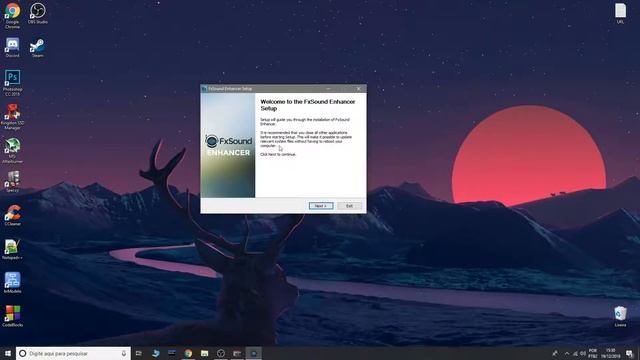Open Google Chrome desktop shortcut
Image resolution: width=640 pixels, height=360 pixels.
click(12, 16)
